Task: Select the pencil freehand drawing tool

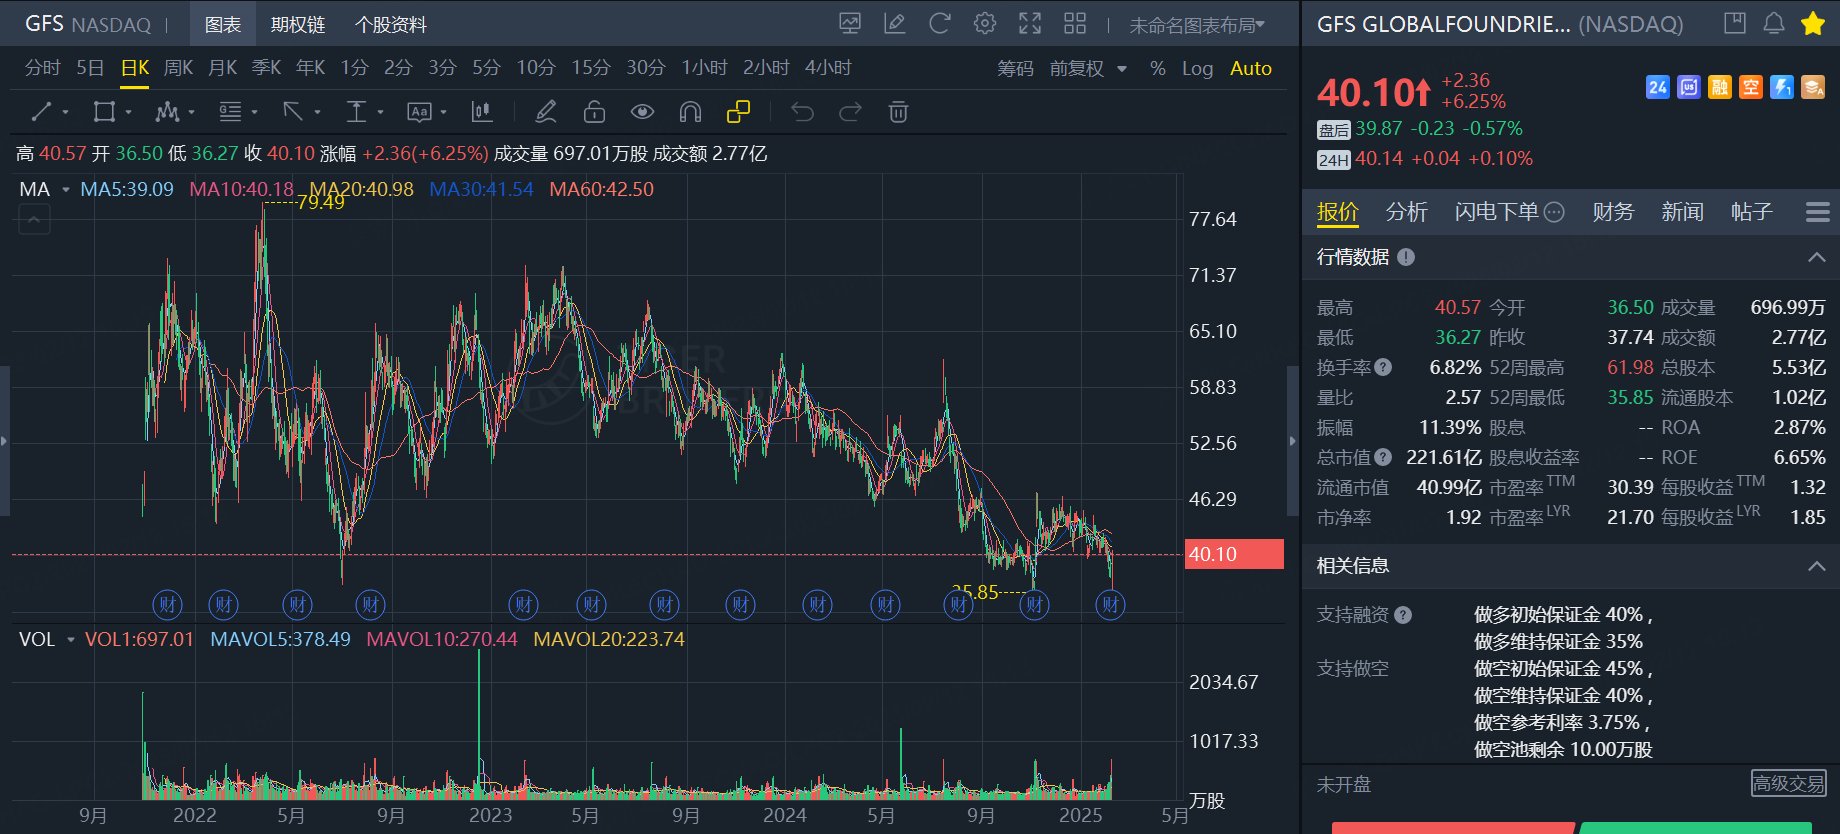Action: [x=545, y=112]
